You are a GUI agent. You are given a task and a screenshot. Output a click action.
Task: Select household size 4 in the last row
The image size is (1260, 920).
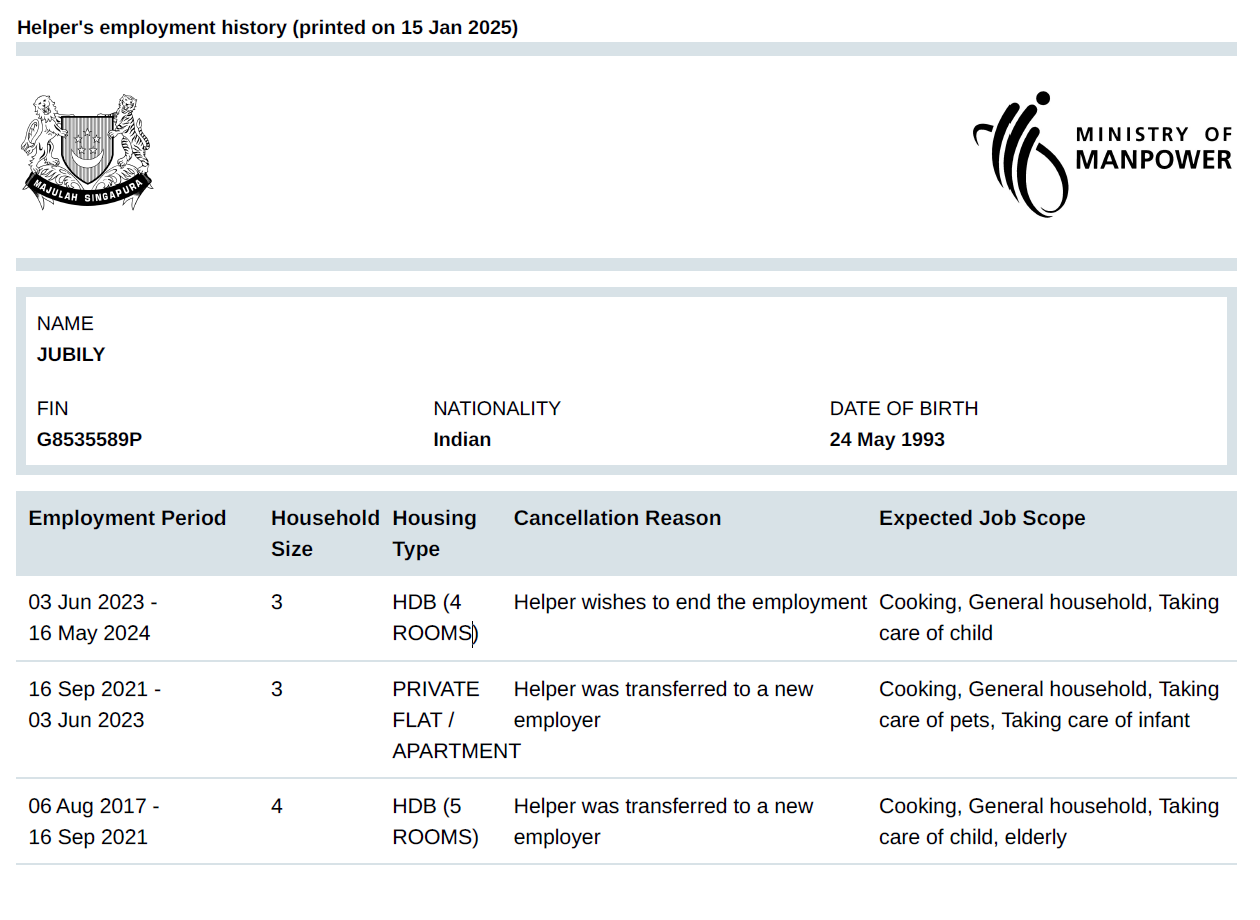(277, 807)
